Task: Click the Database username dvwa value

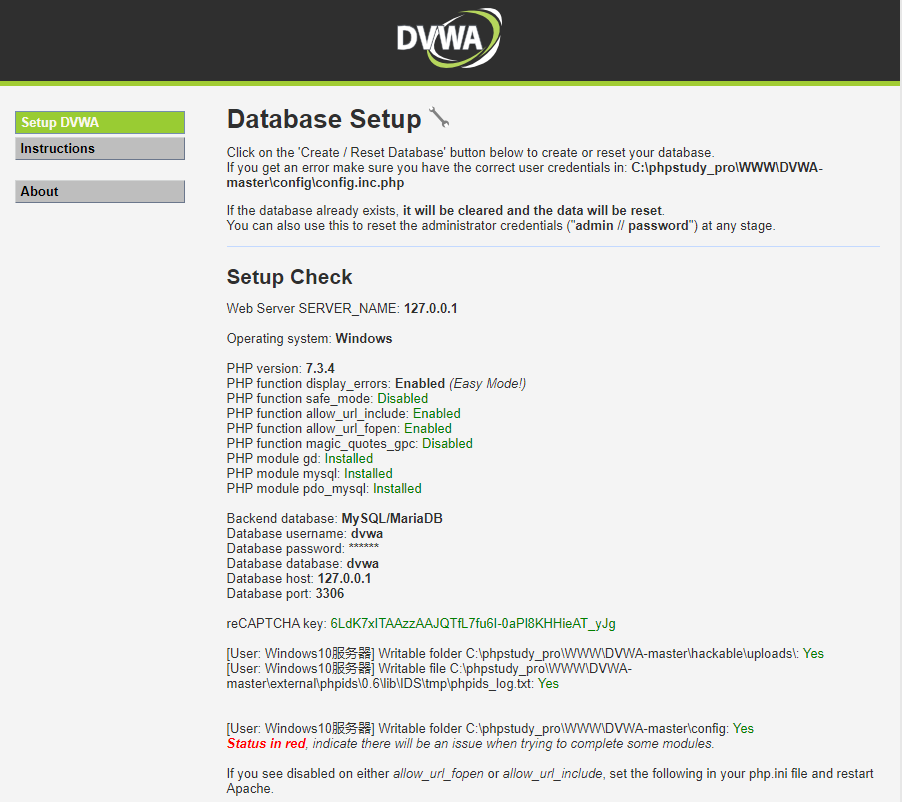Action: click(366, 534)
